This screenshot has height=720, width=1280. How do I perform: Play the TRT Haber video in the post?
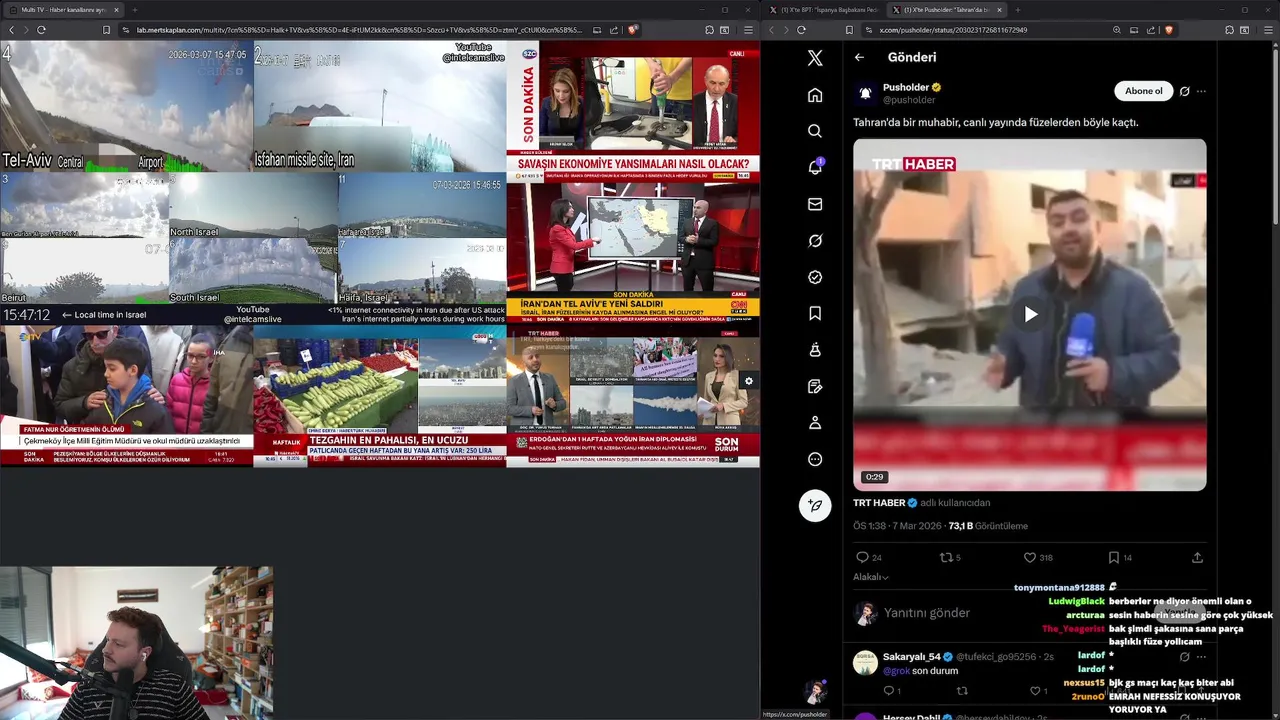click(1030, 314)
